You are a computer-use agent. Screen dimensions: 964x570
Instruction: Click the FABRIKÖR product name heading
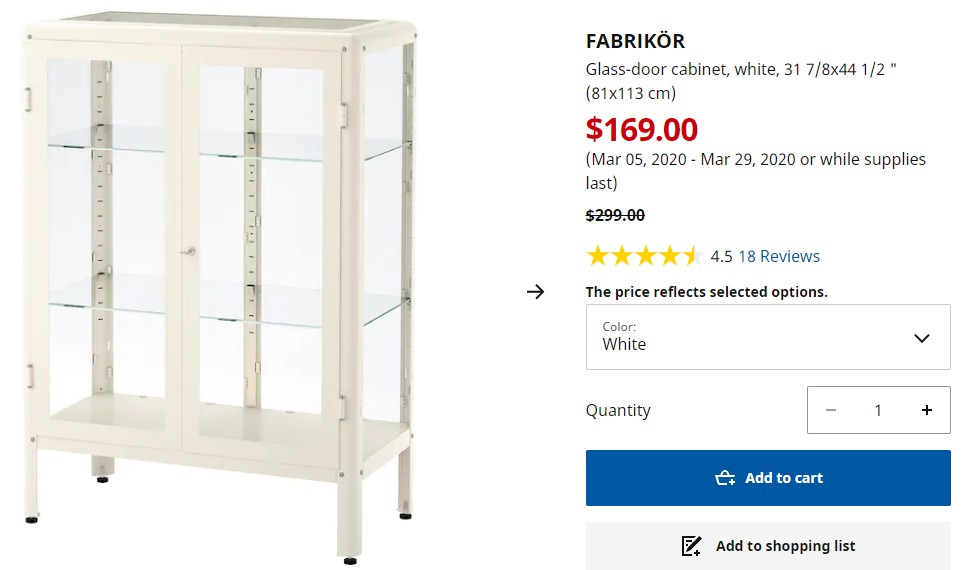pyautogui.click(x=635, y=42)
